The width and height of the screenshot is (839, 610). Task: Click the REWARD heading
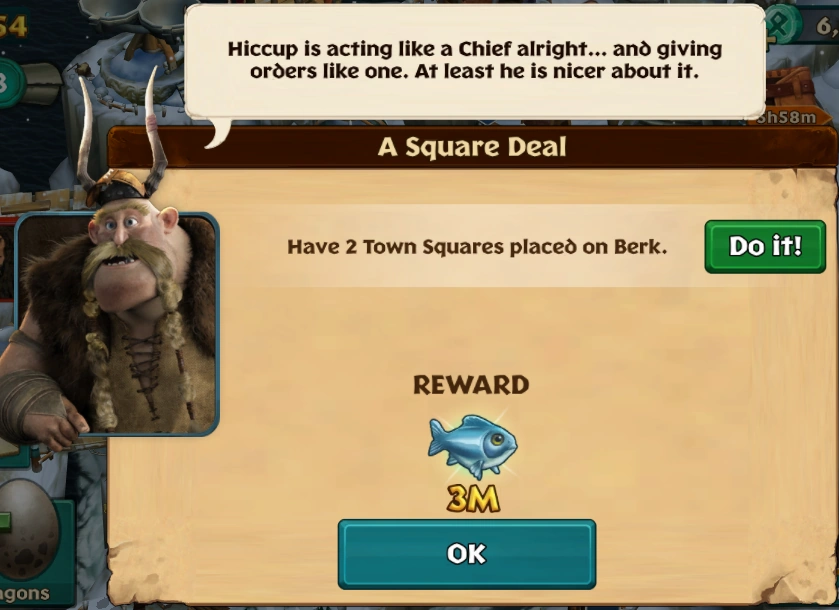click(x=471, y=385)
